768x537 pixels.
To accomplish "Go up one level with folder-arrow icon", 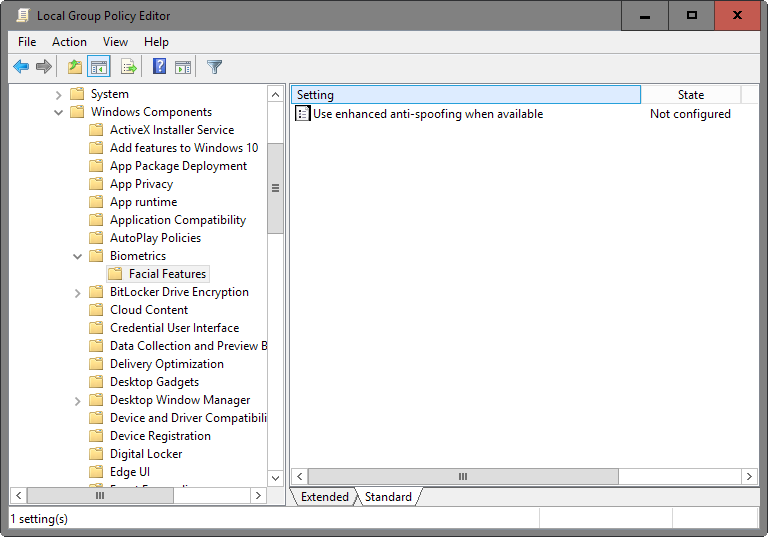I will pos(75,66).
